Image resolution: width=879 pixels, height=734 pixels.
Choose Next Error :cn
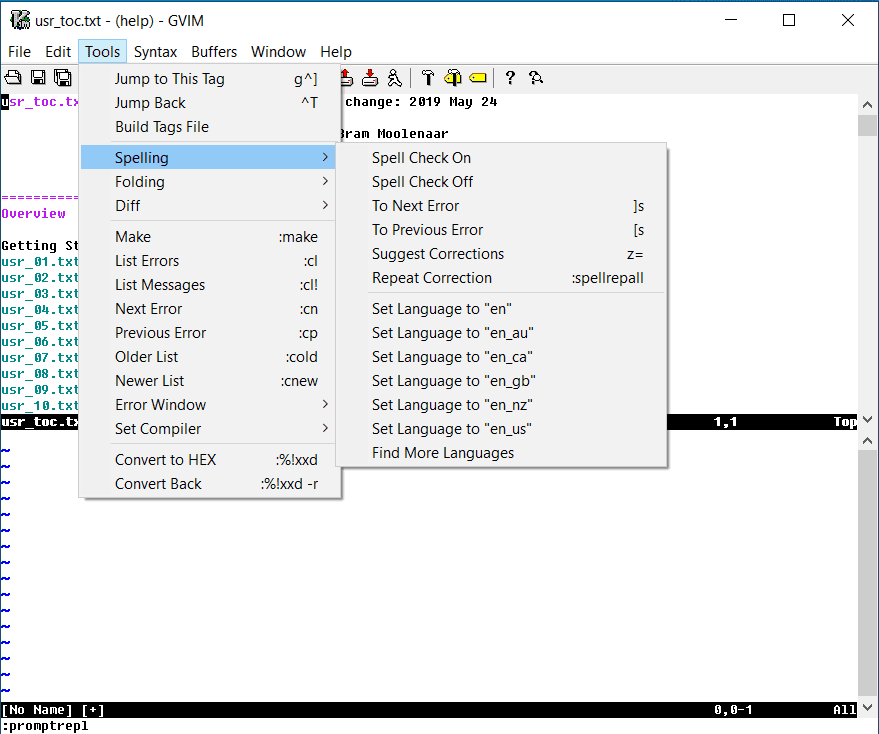[208, 309]
